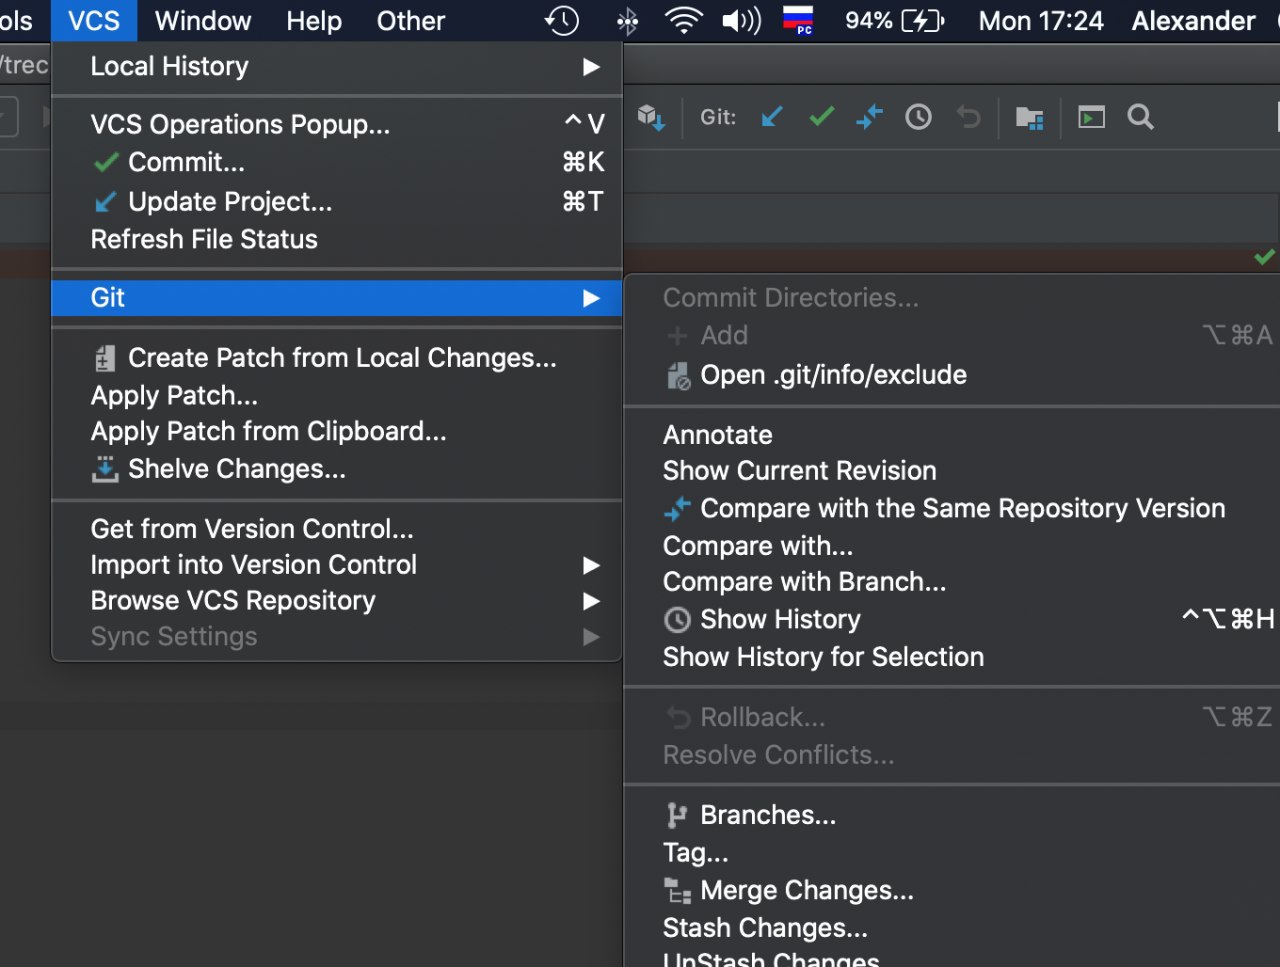1280x967 pixels.
Task: Click the volume speaker menu bar icon
Action: [741, 20]
